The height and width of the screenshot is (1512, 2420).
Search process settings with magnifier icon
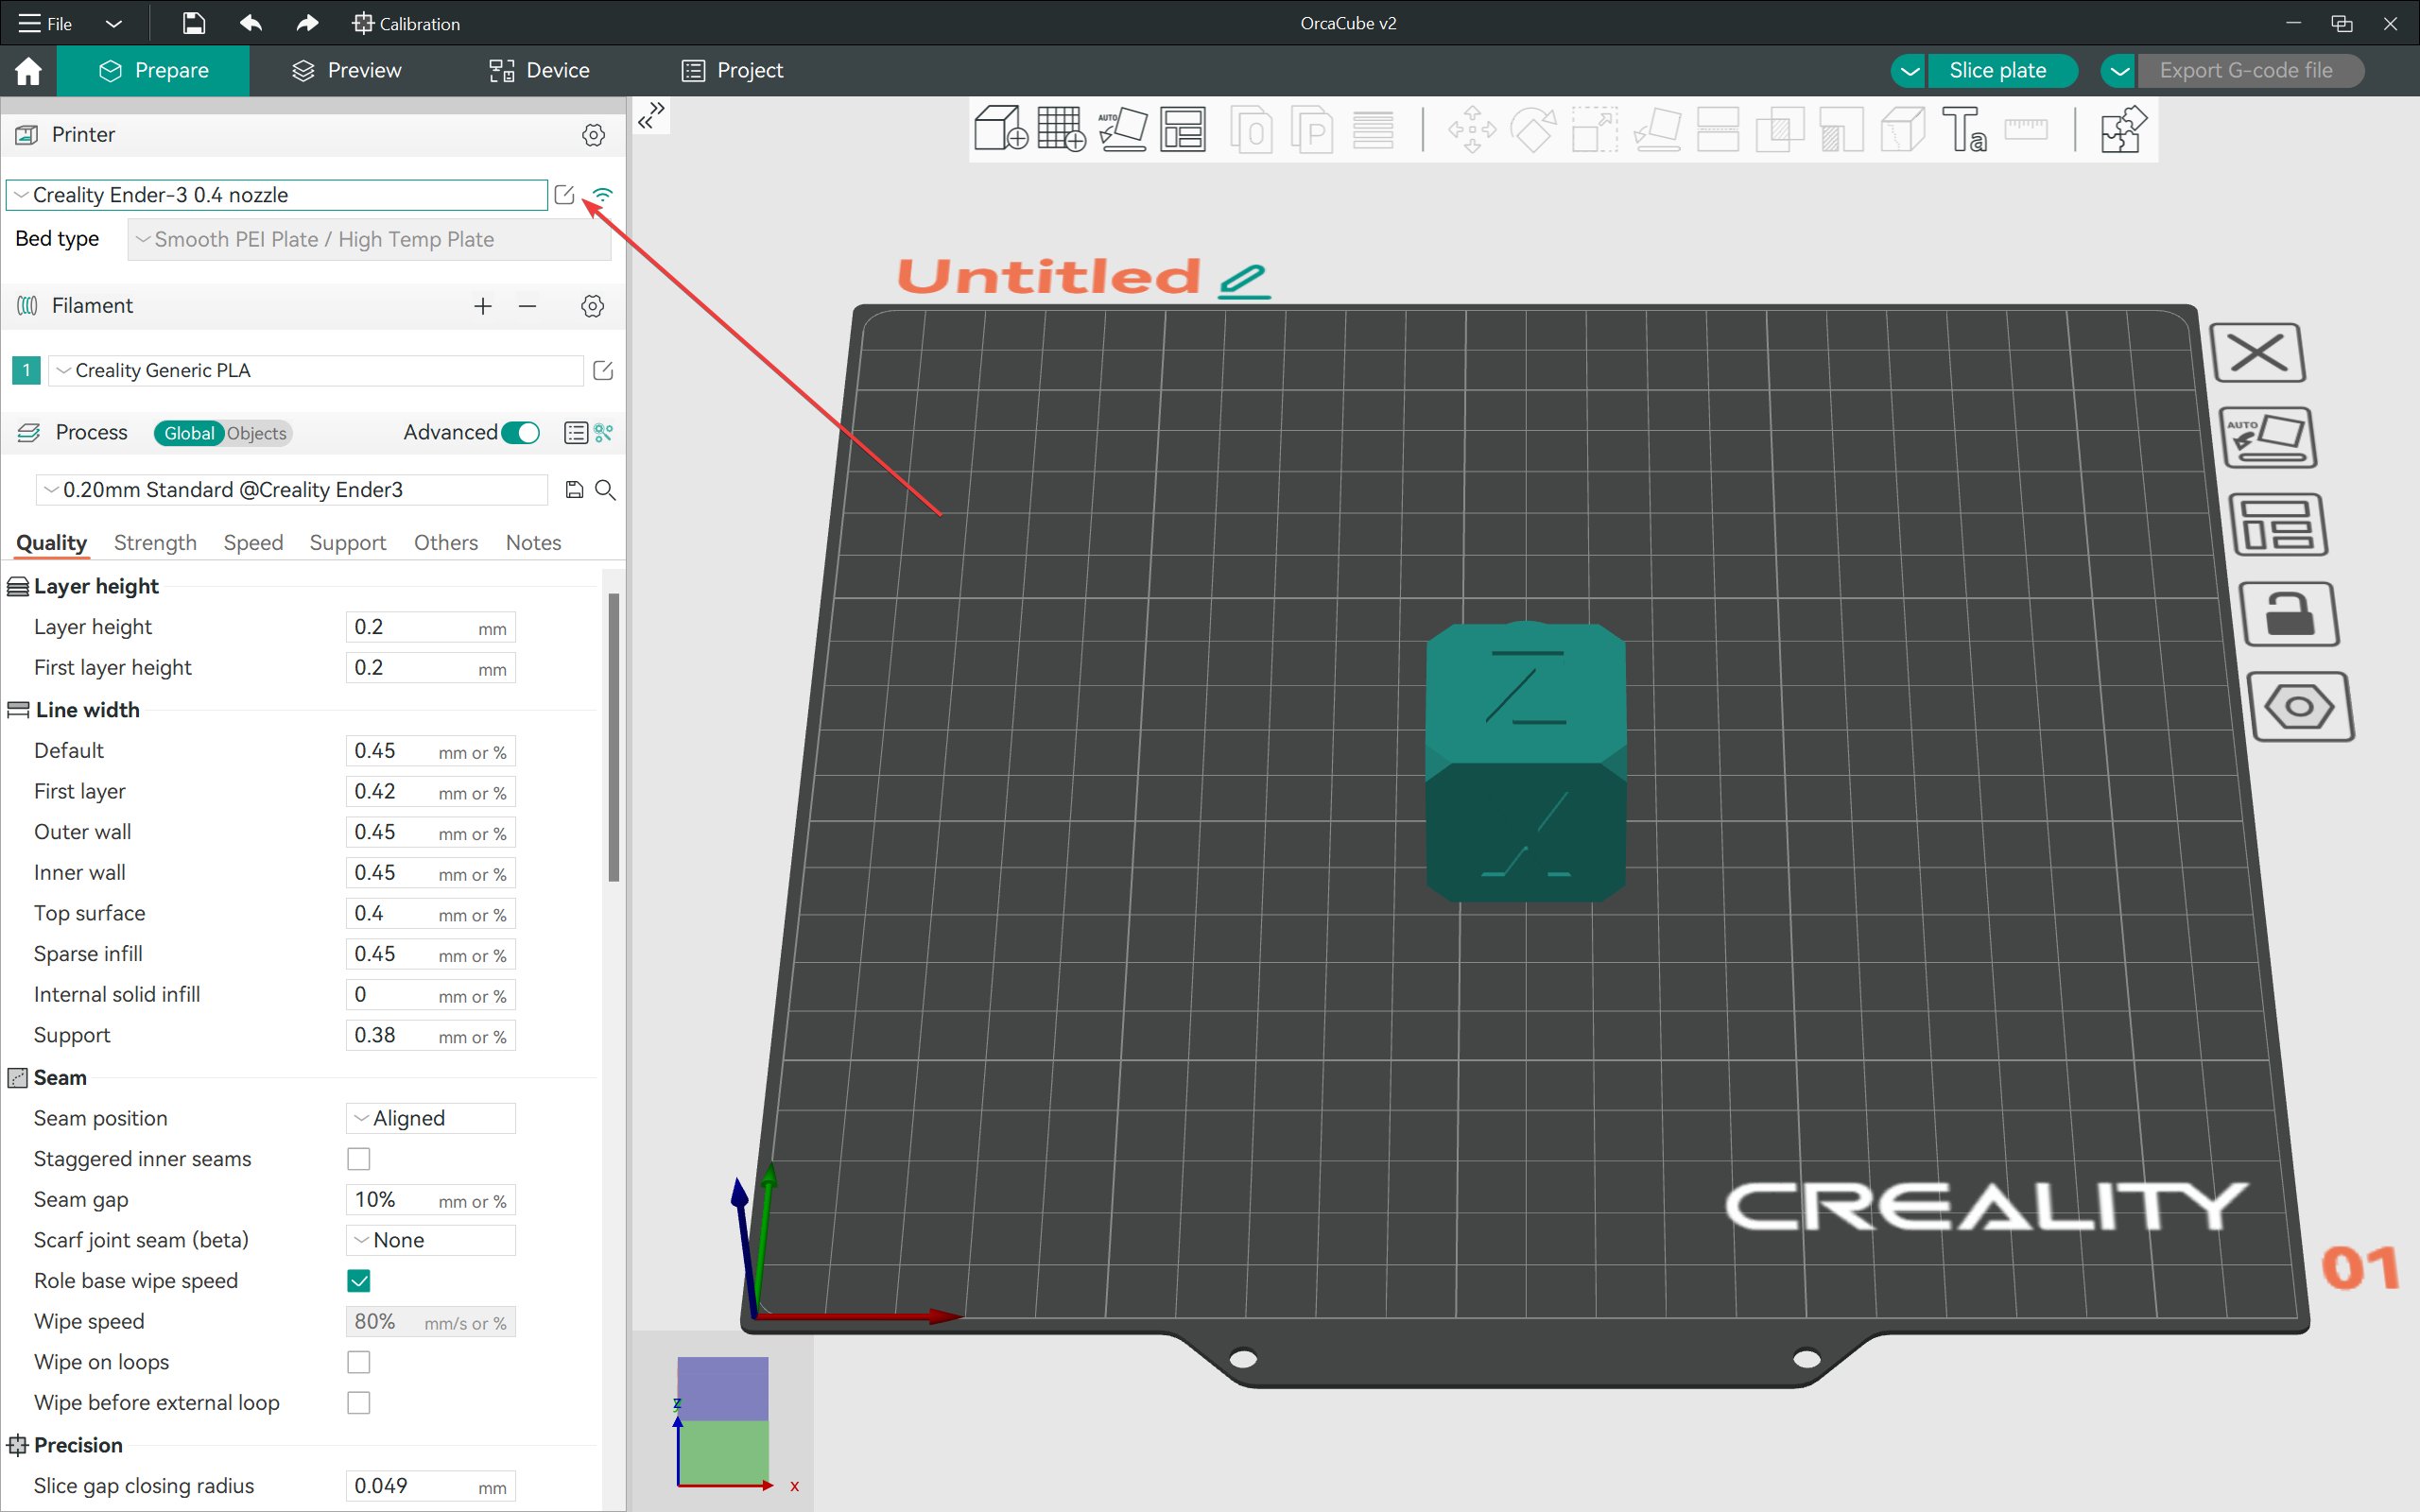[x=605, y=490]
